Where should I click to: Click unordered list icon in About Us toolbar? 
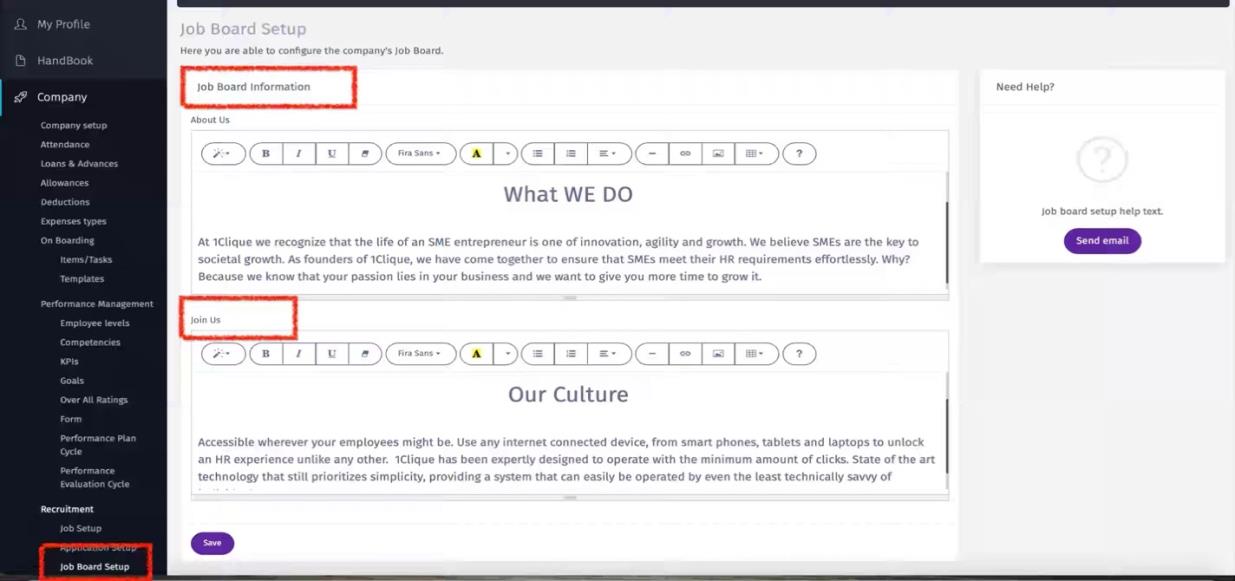pyautogui.click(x=538, y=154)
